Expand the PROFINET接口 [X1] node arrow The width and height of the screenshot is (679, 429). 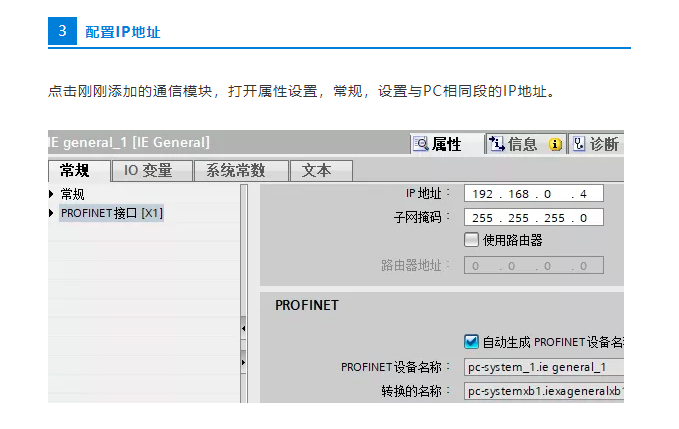point(52,213)
